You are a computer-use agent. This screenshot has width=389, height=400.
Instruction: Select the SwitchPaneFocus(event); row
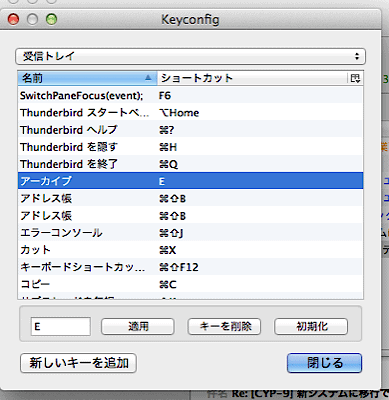tap(190, 96)
